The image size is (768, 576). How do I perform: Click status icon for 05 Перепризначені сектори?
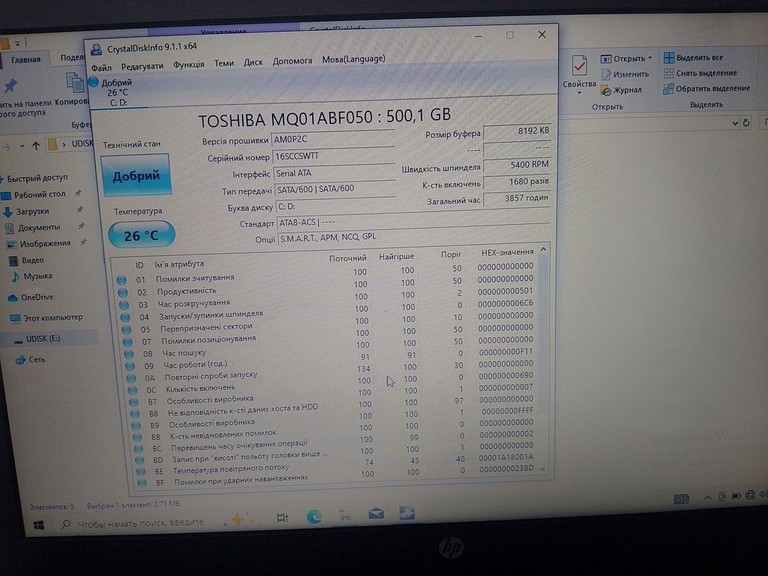(126, 330)
